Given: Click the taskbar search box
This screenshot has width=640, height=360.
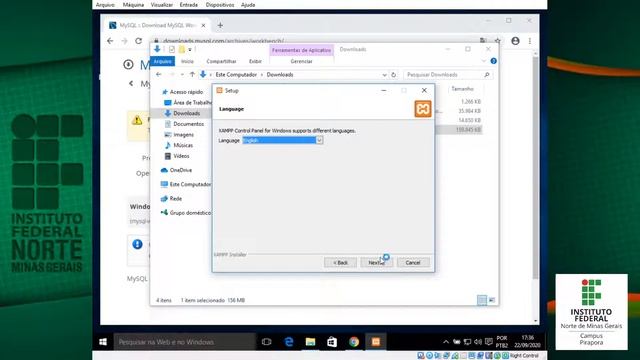Looking at the screenshot, I should [x=184, y=342].
